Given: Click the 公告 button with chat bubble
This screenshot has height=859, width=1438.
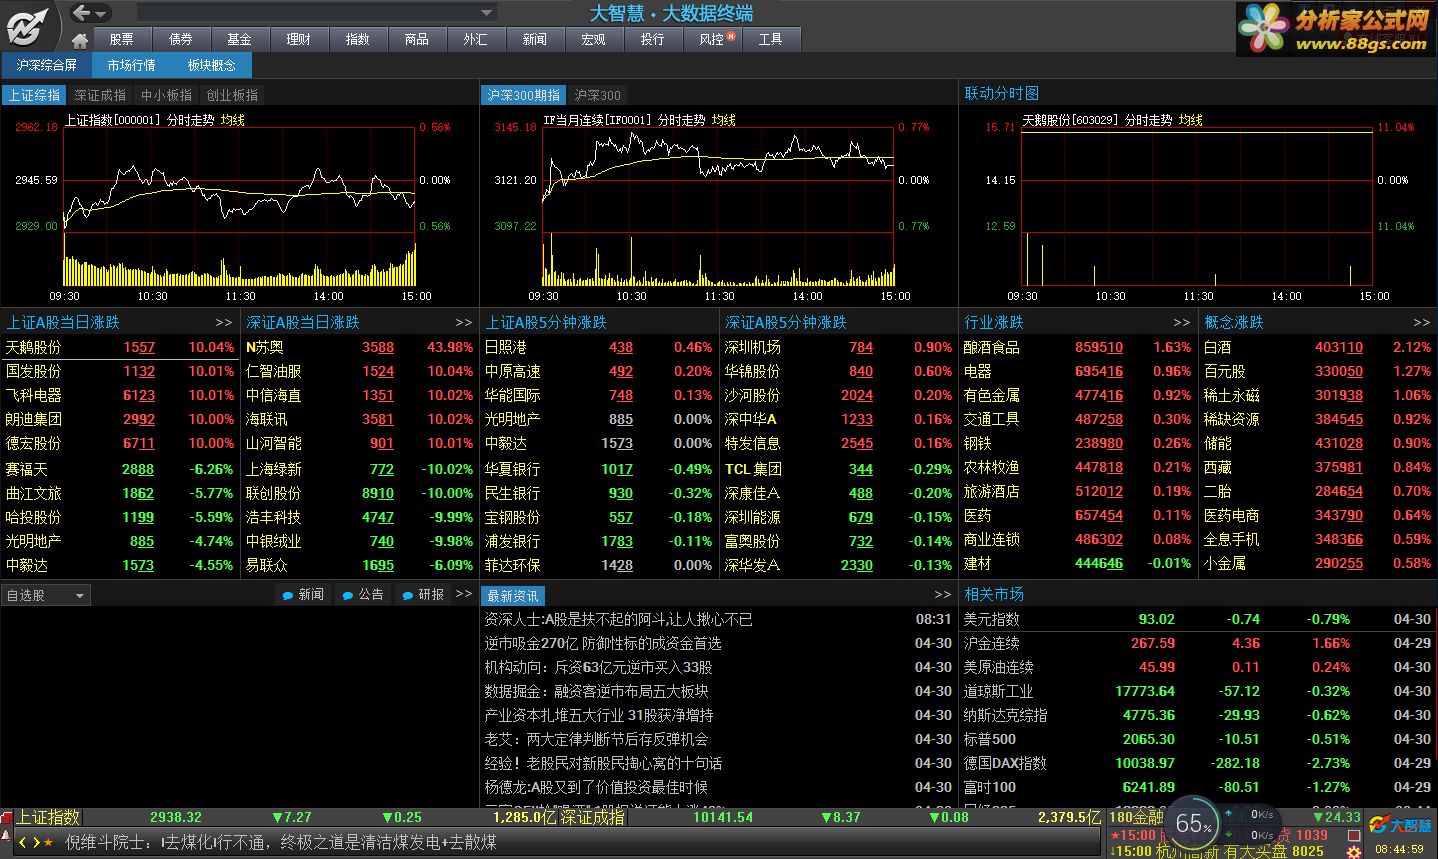Looking at the screenshot, I should coord(363,594).
